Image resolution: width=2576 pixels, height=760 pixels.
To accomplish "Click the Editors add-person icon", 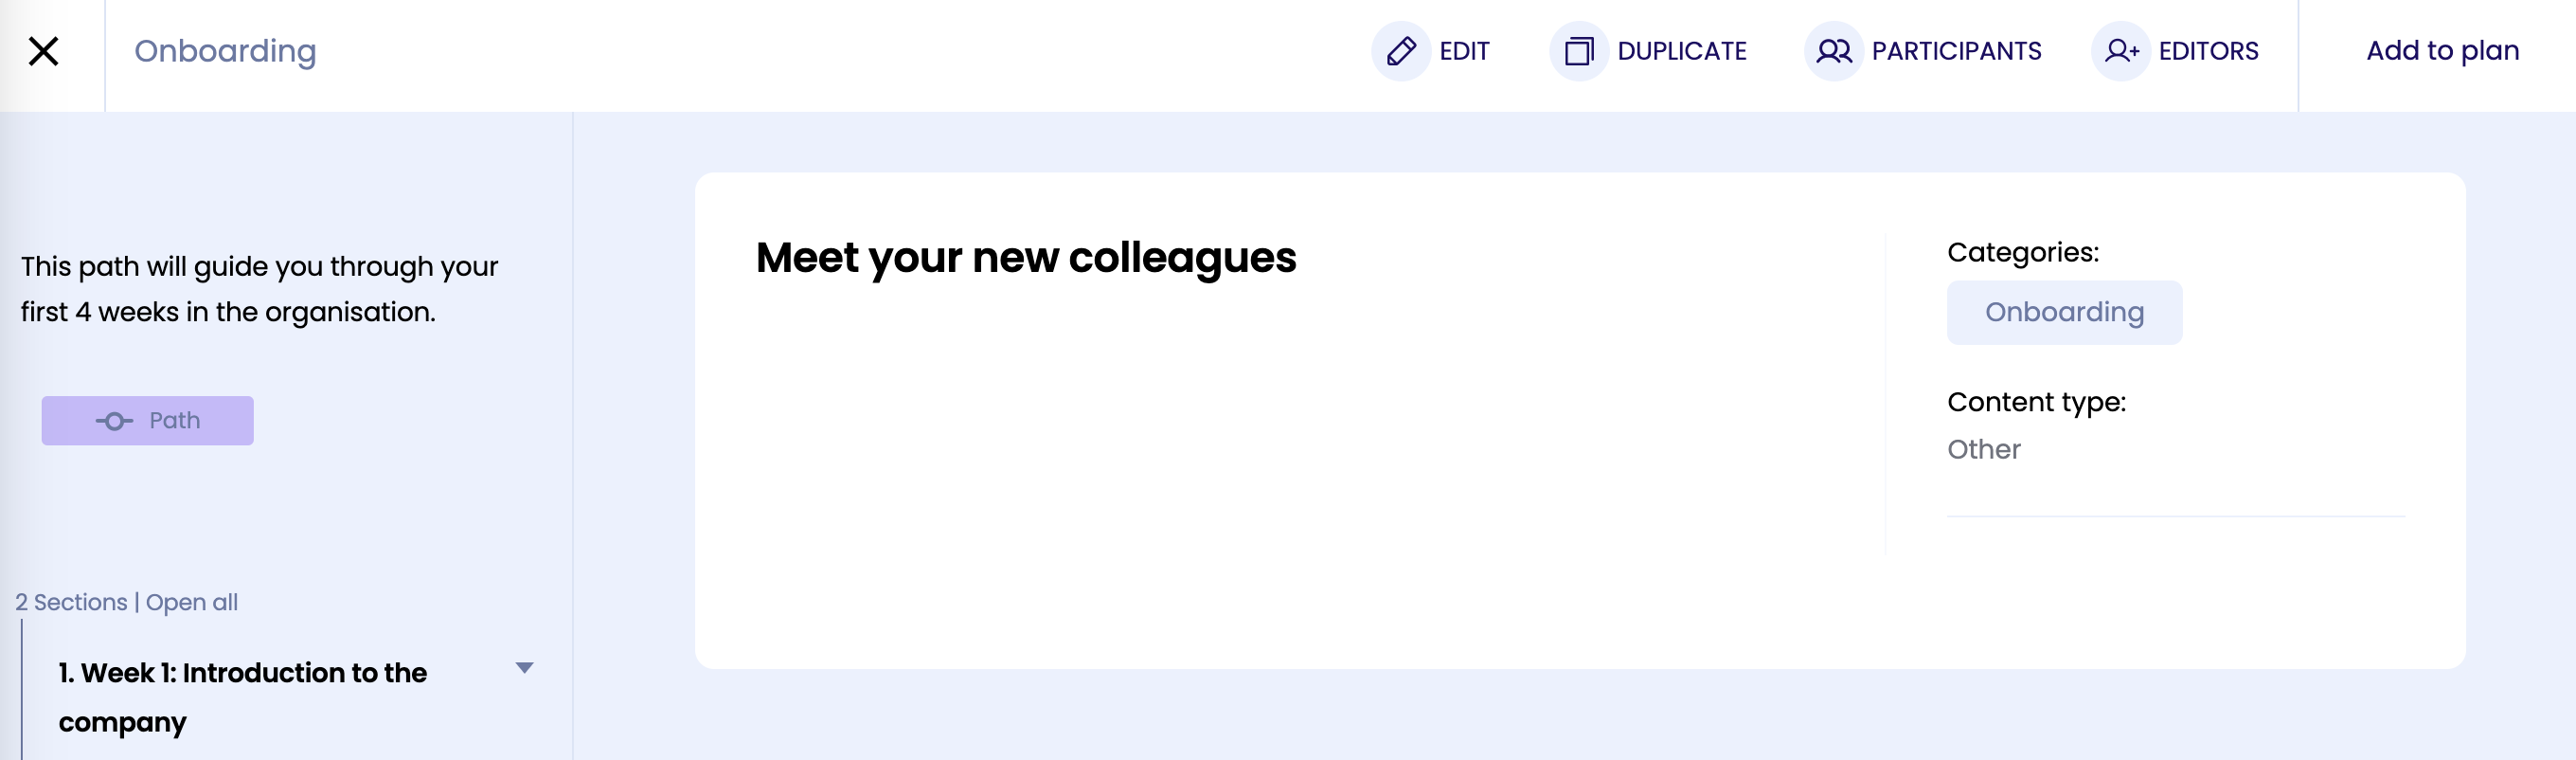I will (2121, 51).
